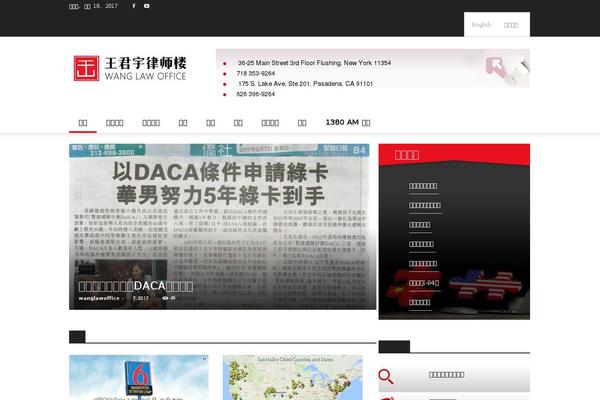Open the Motel 6 sign article thumbnail

[x=139, y=377]
